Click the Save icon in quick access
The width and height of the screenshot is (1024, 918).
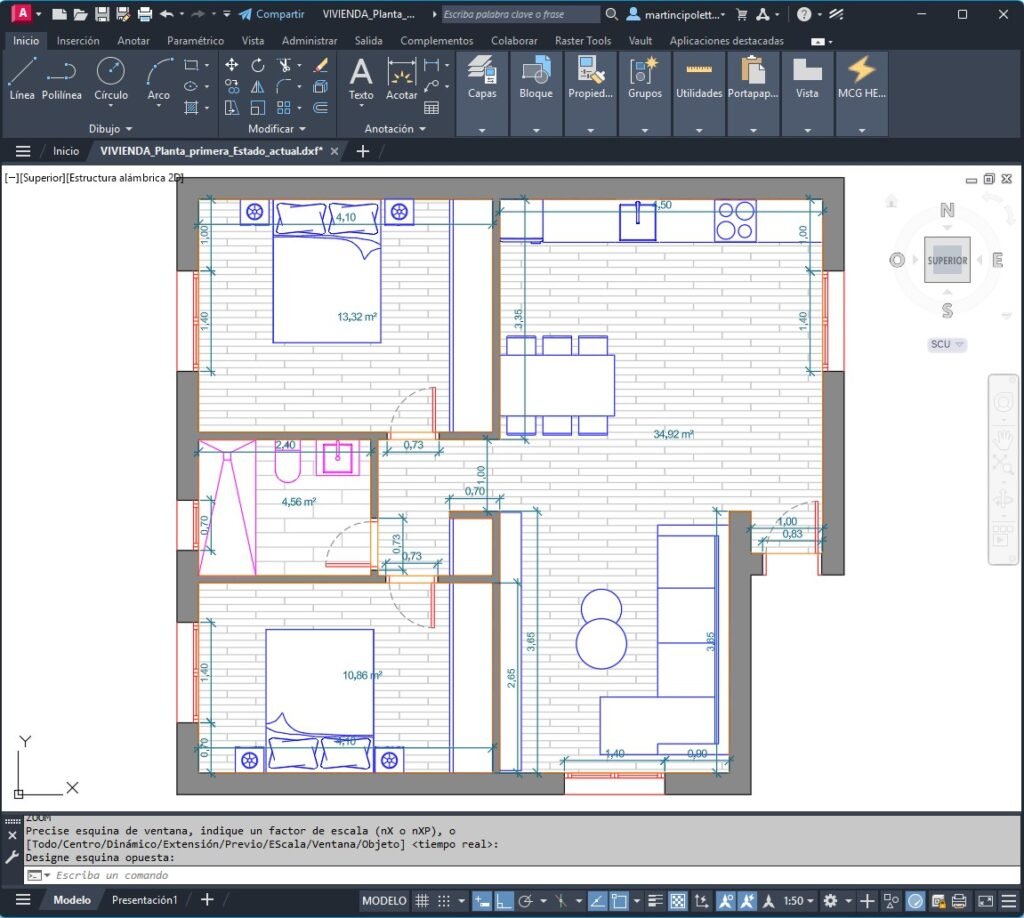(x=102, y=14)
